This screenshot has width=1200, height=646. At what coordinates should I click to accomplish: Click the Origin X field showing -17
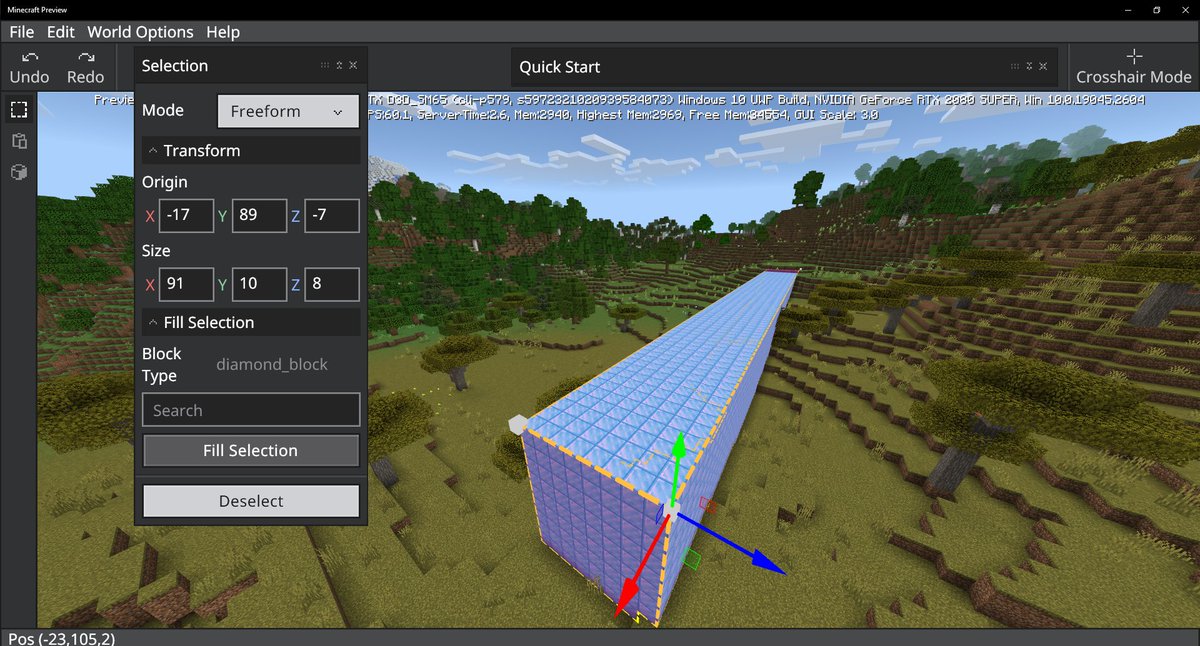pos(187,215)
